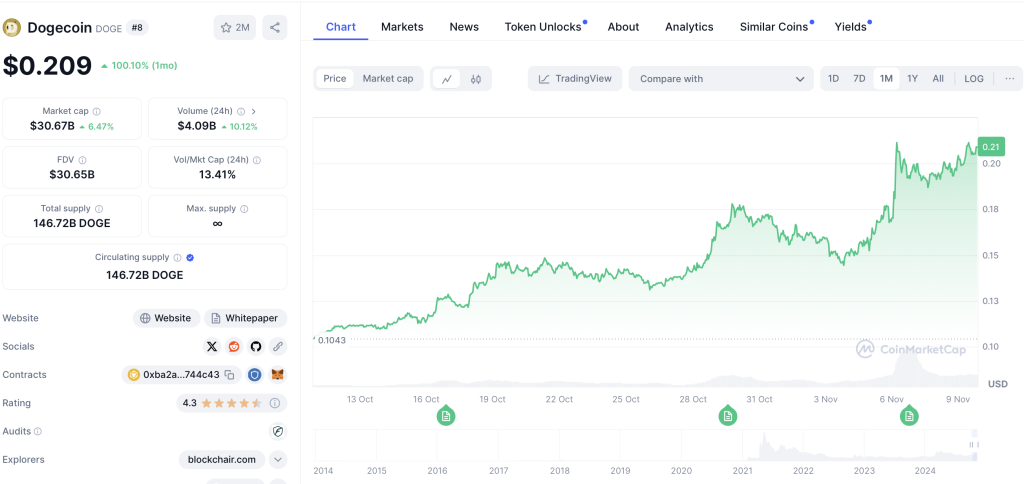Click the news marker near 28 Oct
This screenshot has width=1024, height=484.
(x=728, y=415)
